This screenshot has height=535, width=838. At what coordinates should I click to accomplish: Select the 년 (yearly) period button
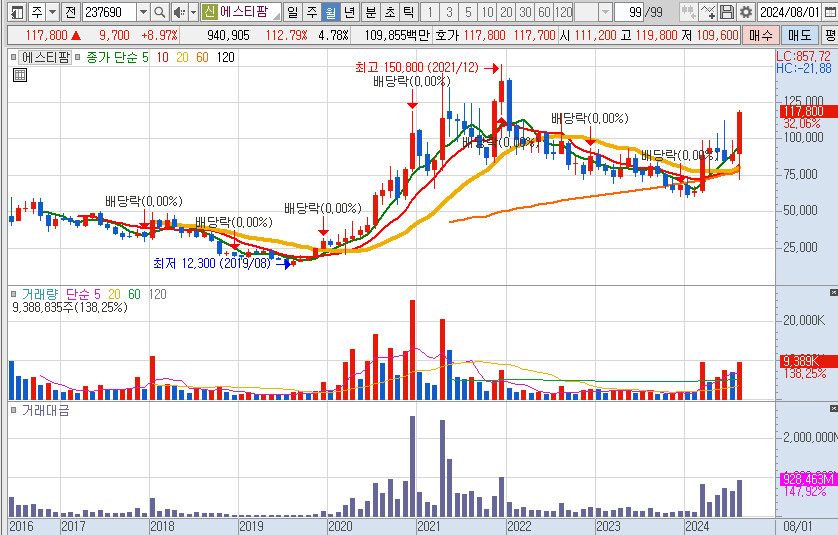pyautogui.click(x=348, y=12)
